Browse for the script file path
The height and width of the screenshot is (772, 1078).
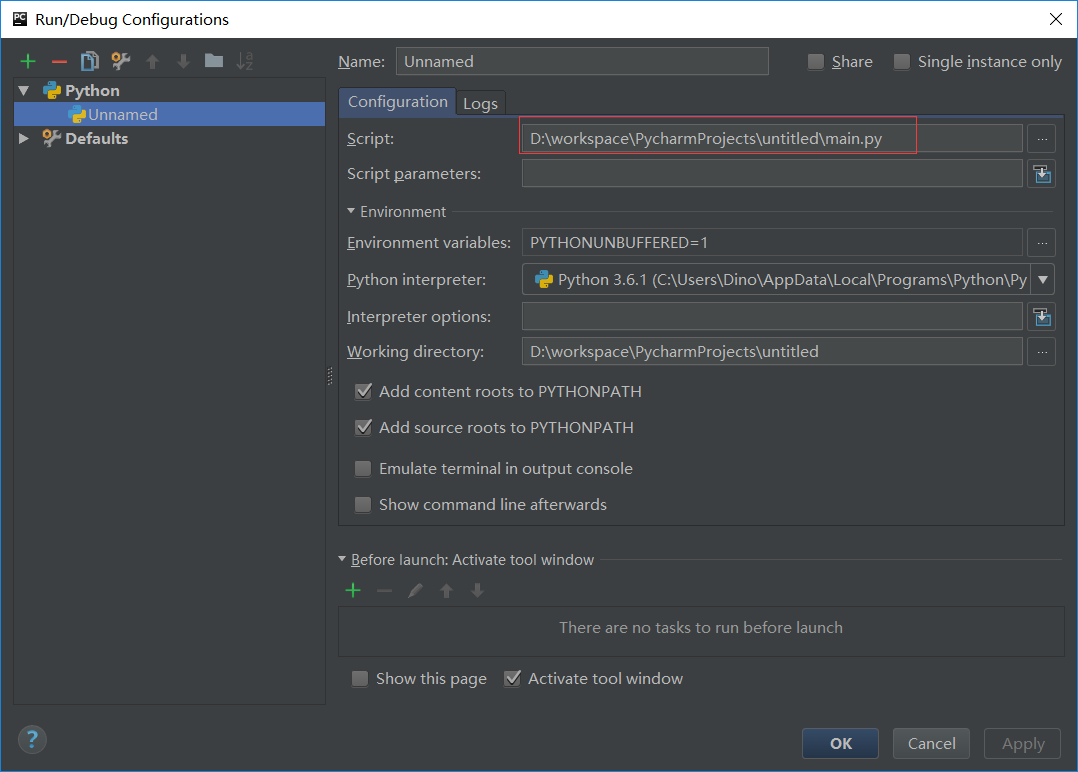(1042, 139)
